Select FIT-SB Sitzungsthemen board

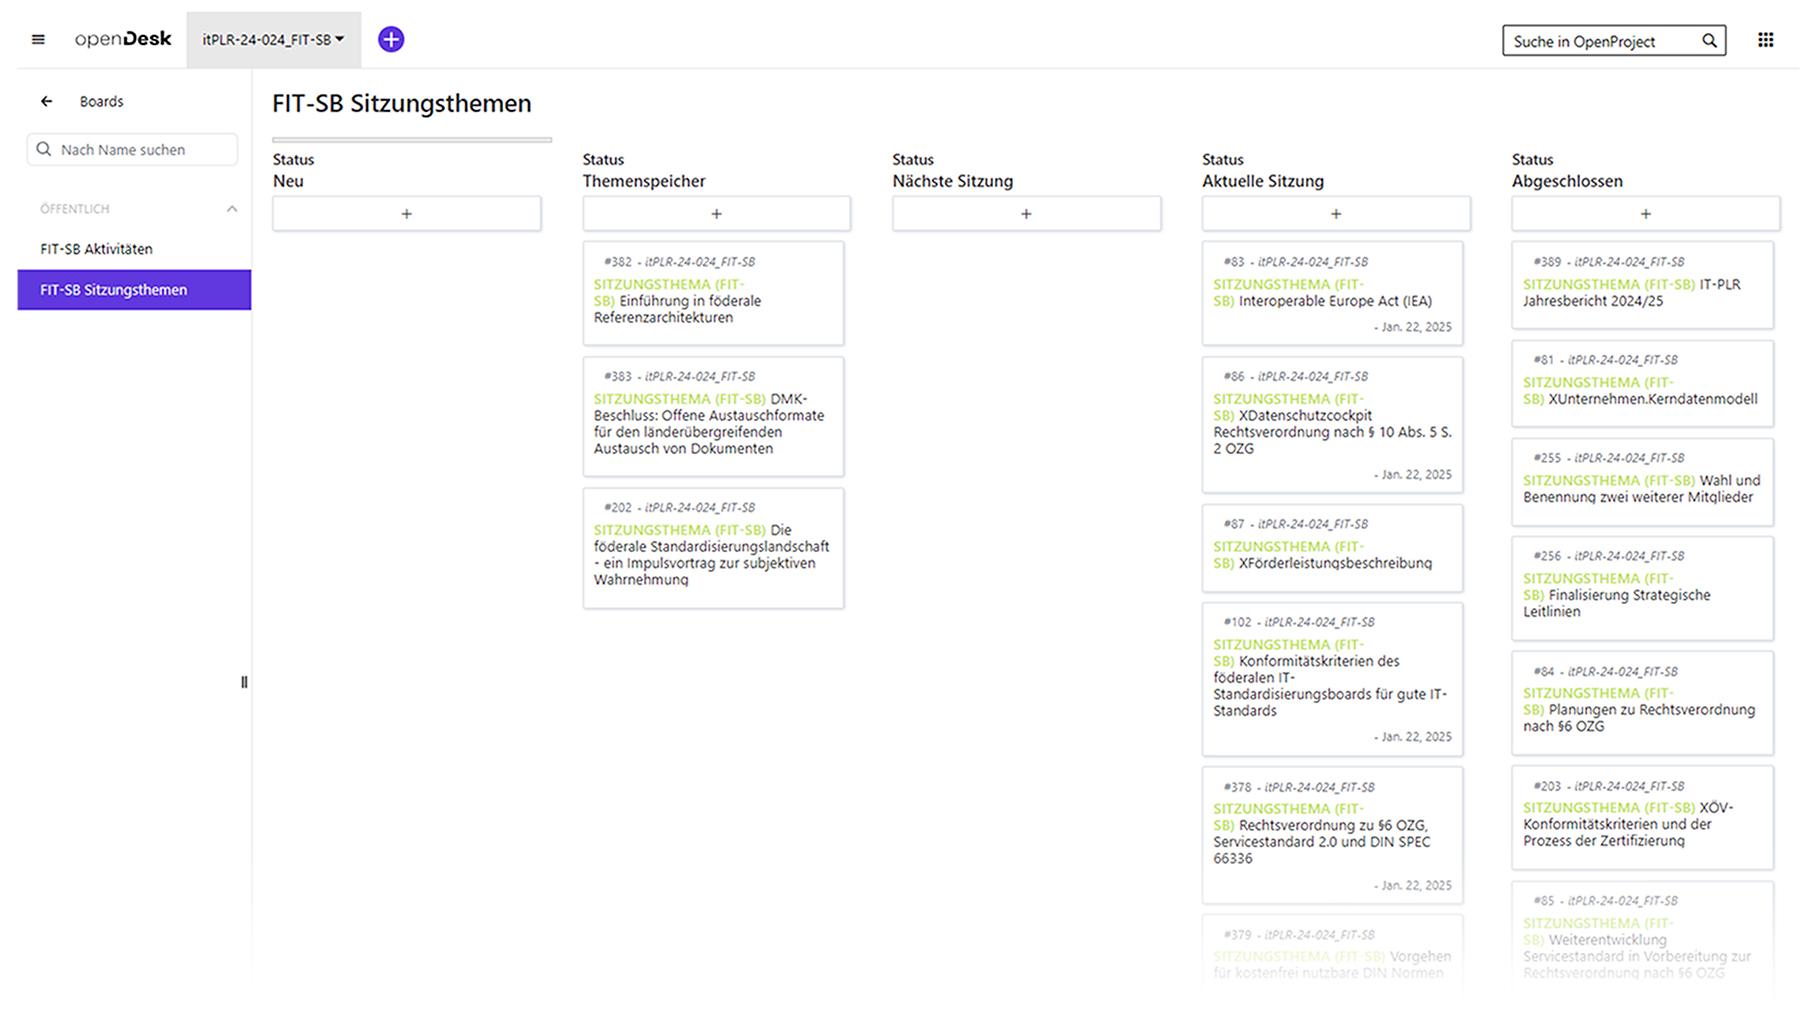pyautogui.click(x=114, y=290)
